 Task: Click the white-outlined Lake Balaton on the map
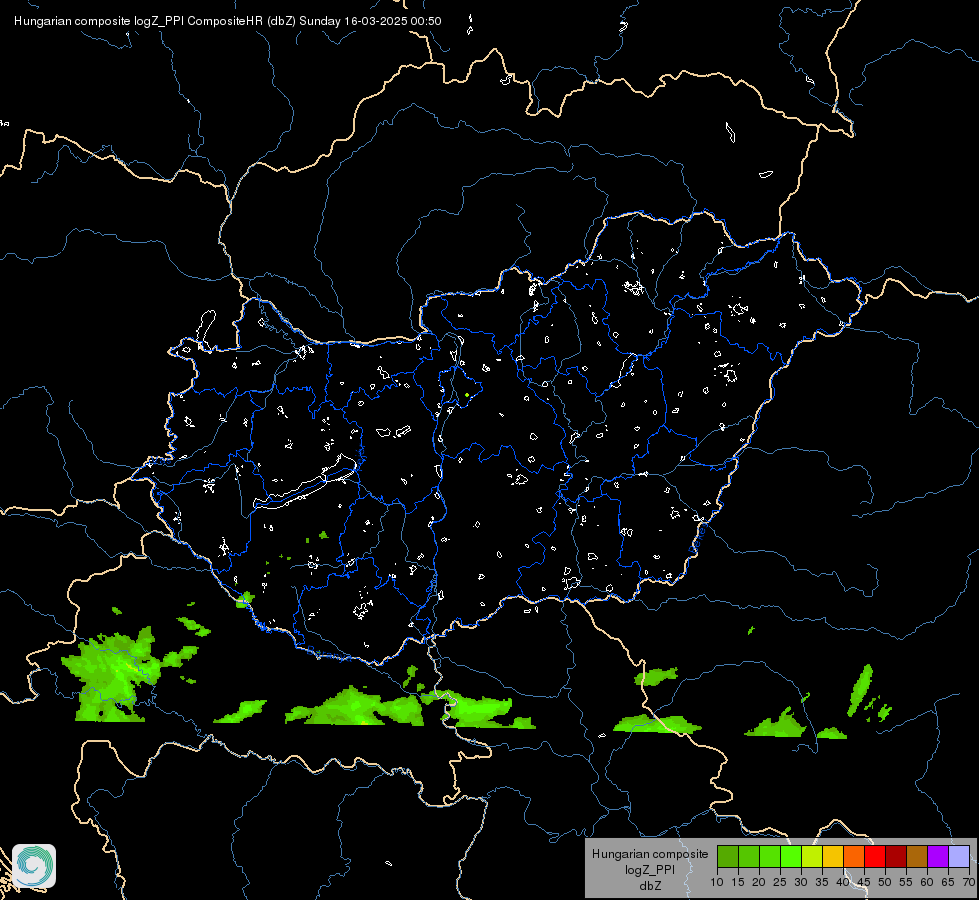coord(306,483)
